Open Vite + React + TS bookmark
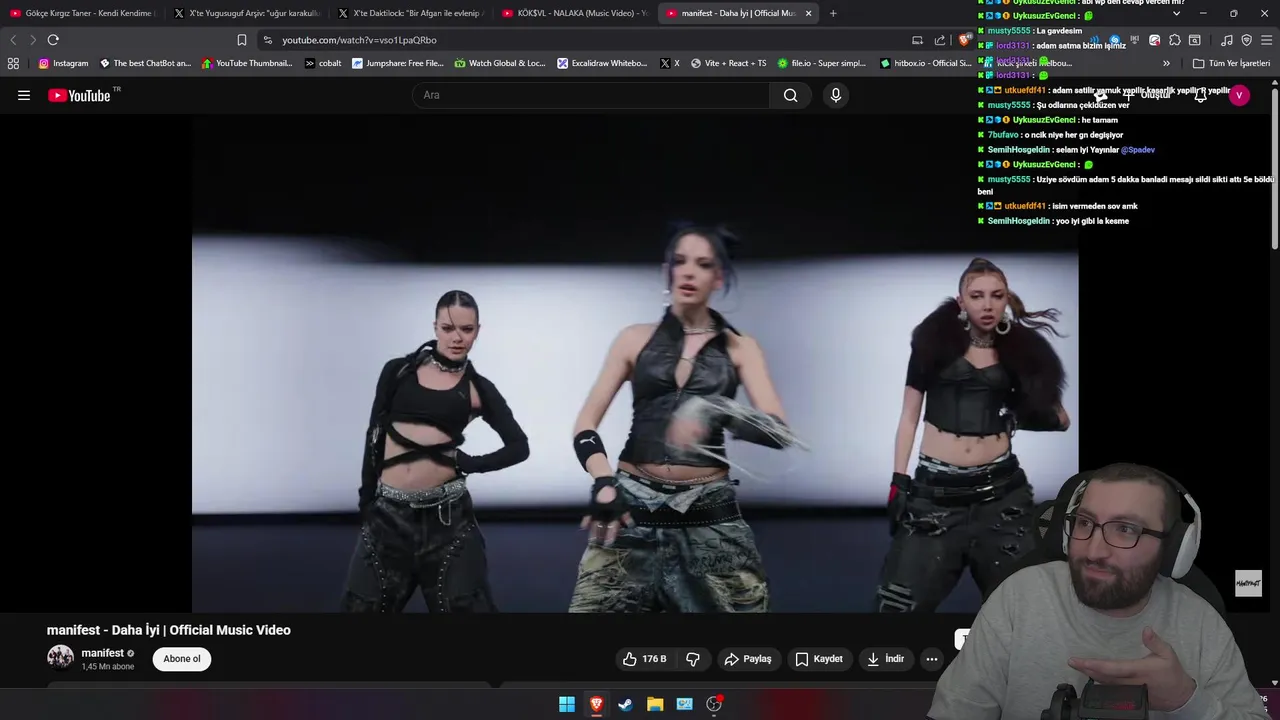This screenshot has width=1280, height=720. point(728,63)
